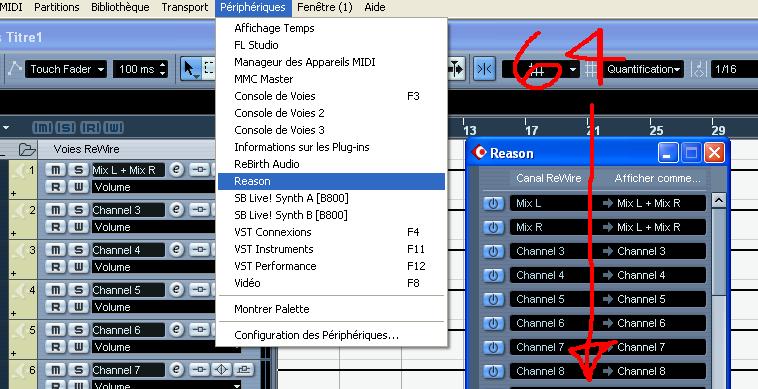Click ruler marker at bar 13
This screenshot has height=389, width=758.
click(469, 130)
